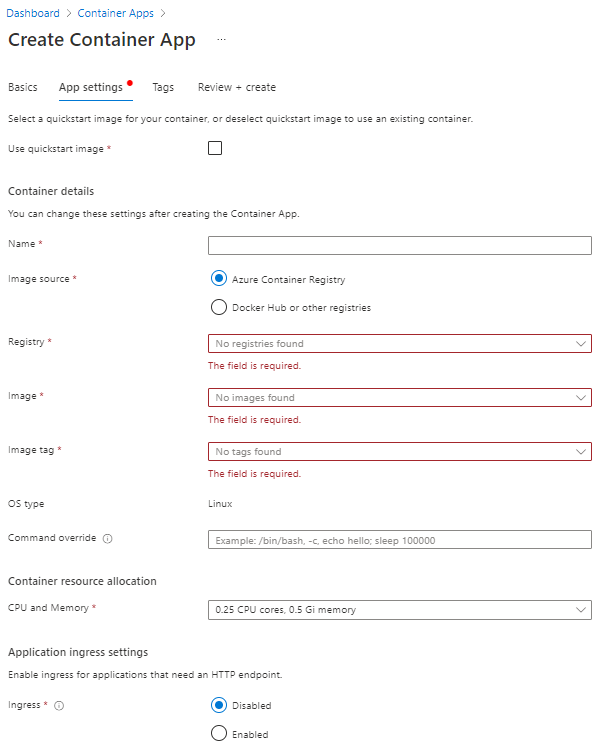The height and width of the screenshot is (755, 610).
Task: Open the CPU and Memory dropdown
Action: [x=399, y=610]
